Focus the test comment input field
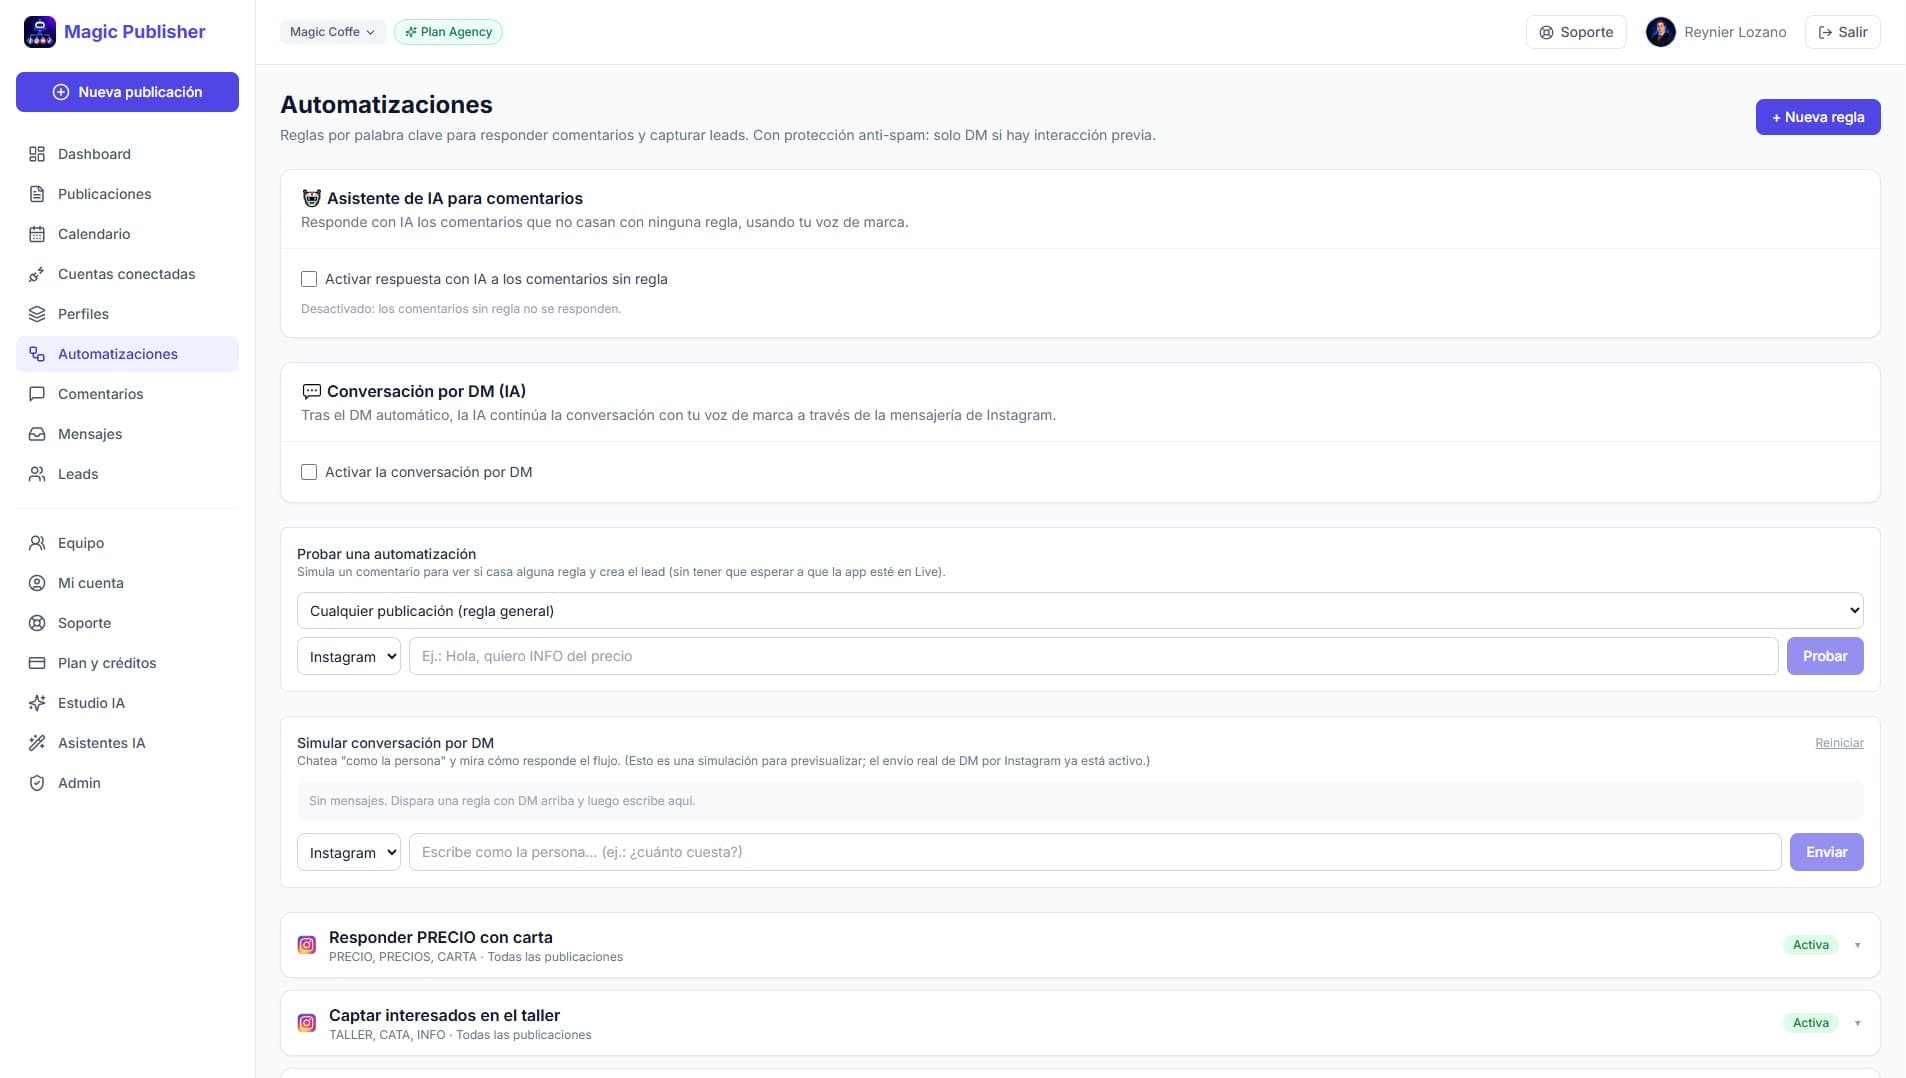 pos(1093,656)
